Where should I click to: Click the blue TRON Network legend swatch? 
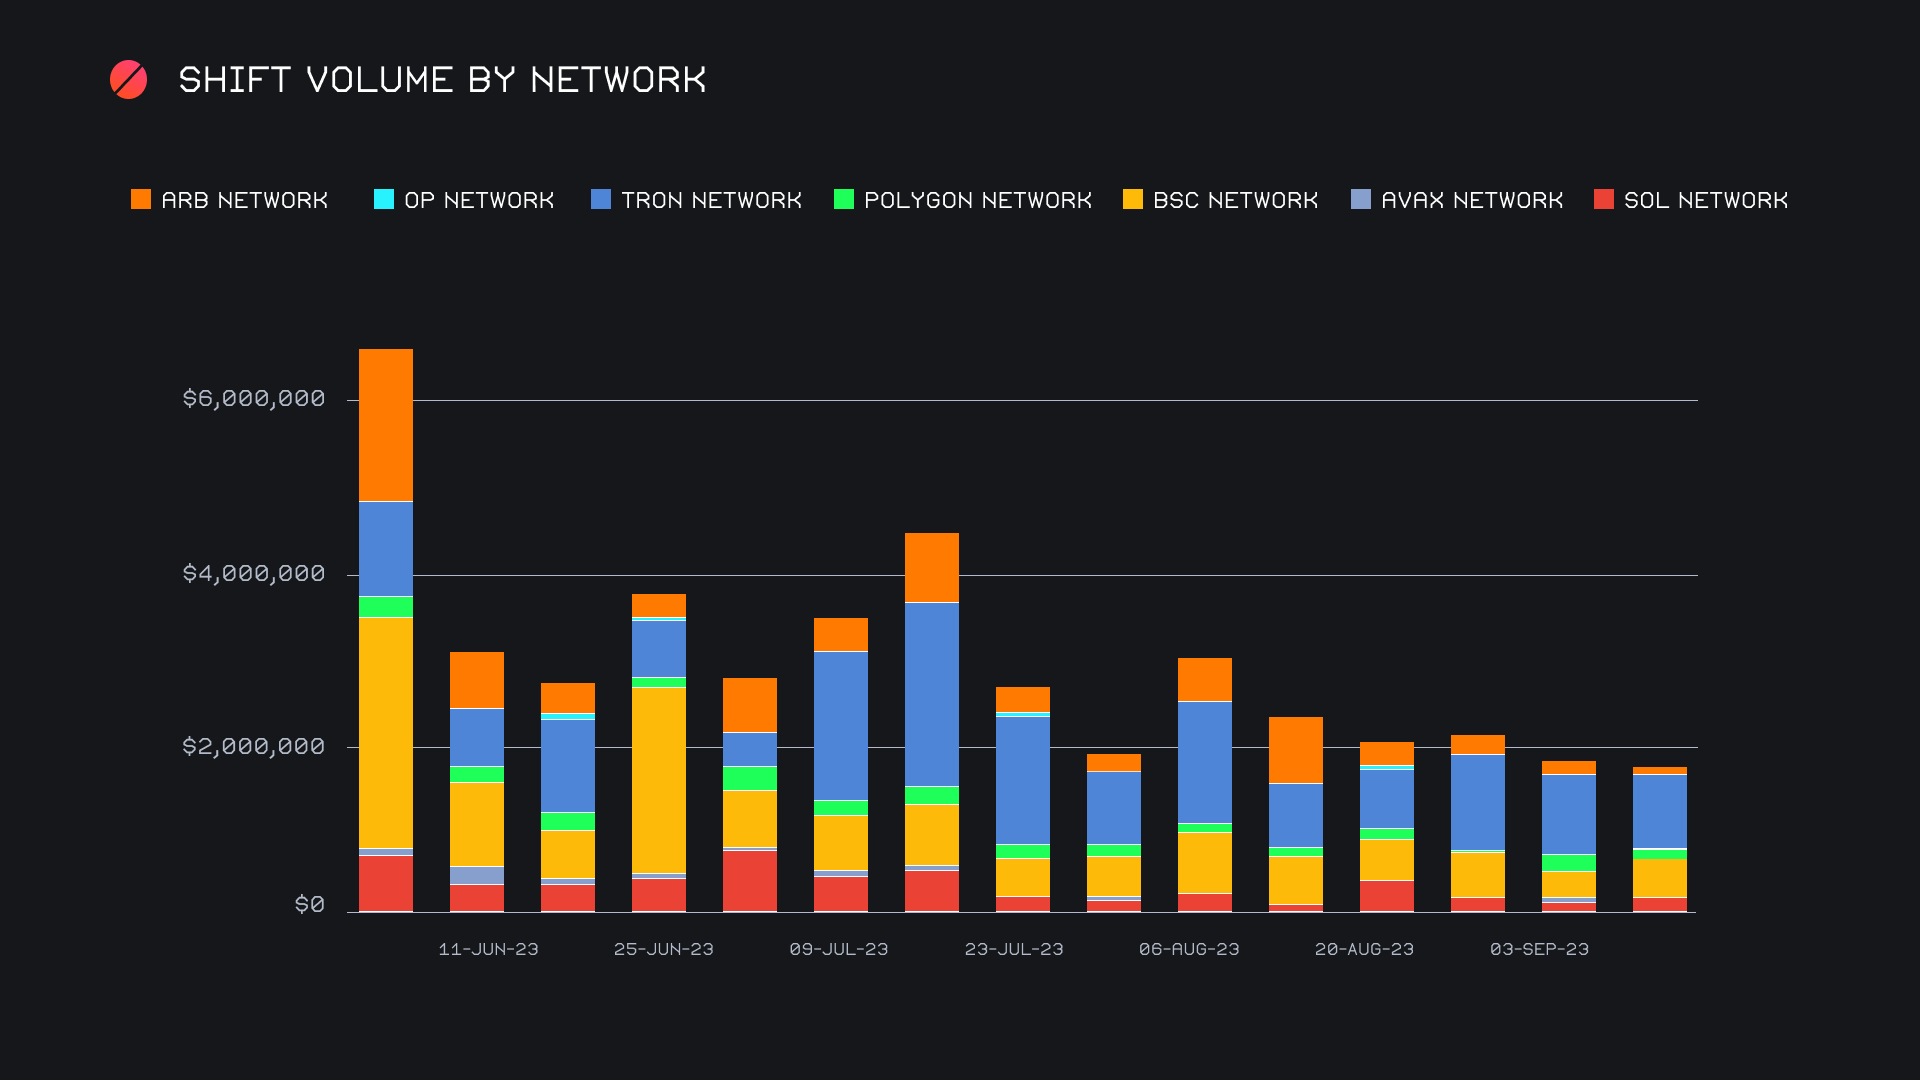601,199
